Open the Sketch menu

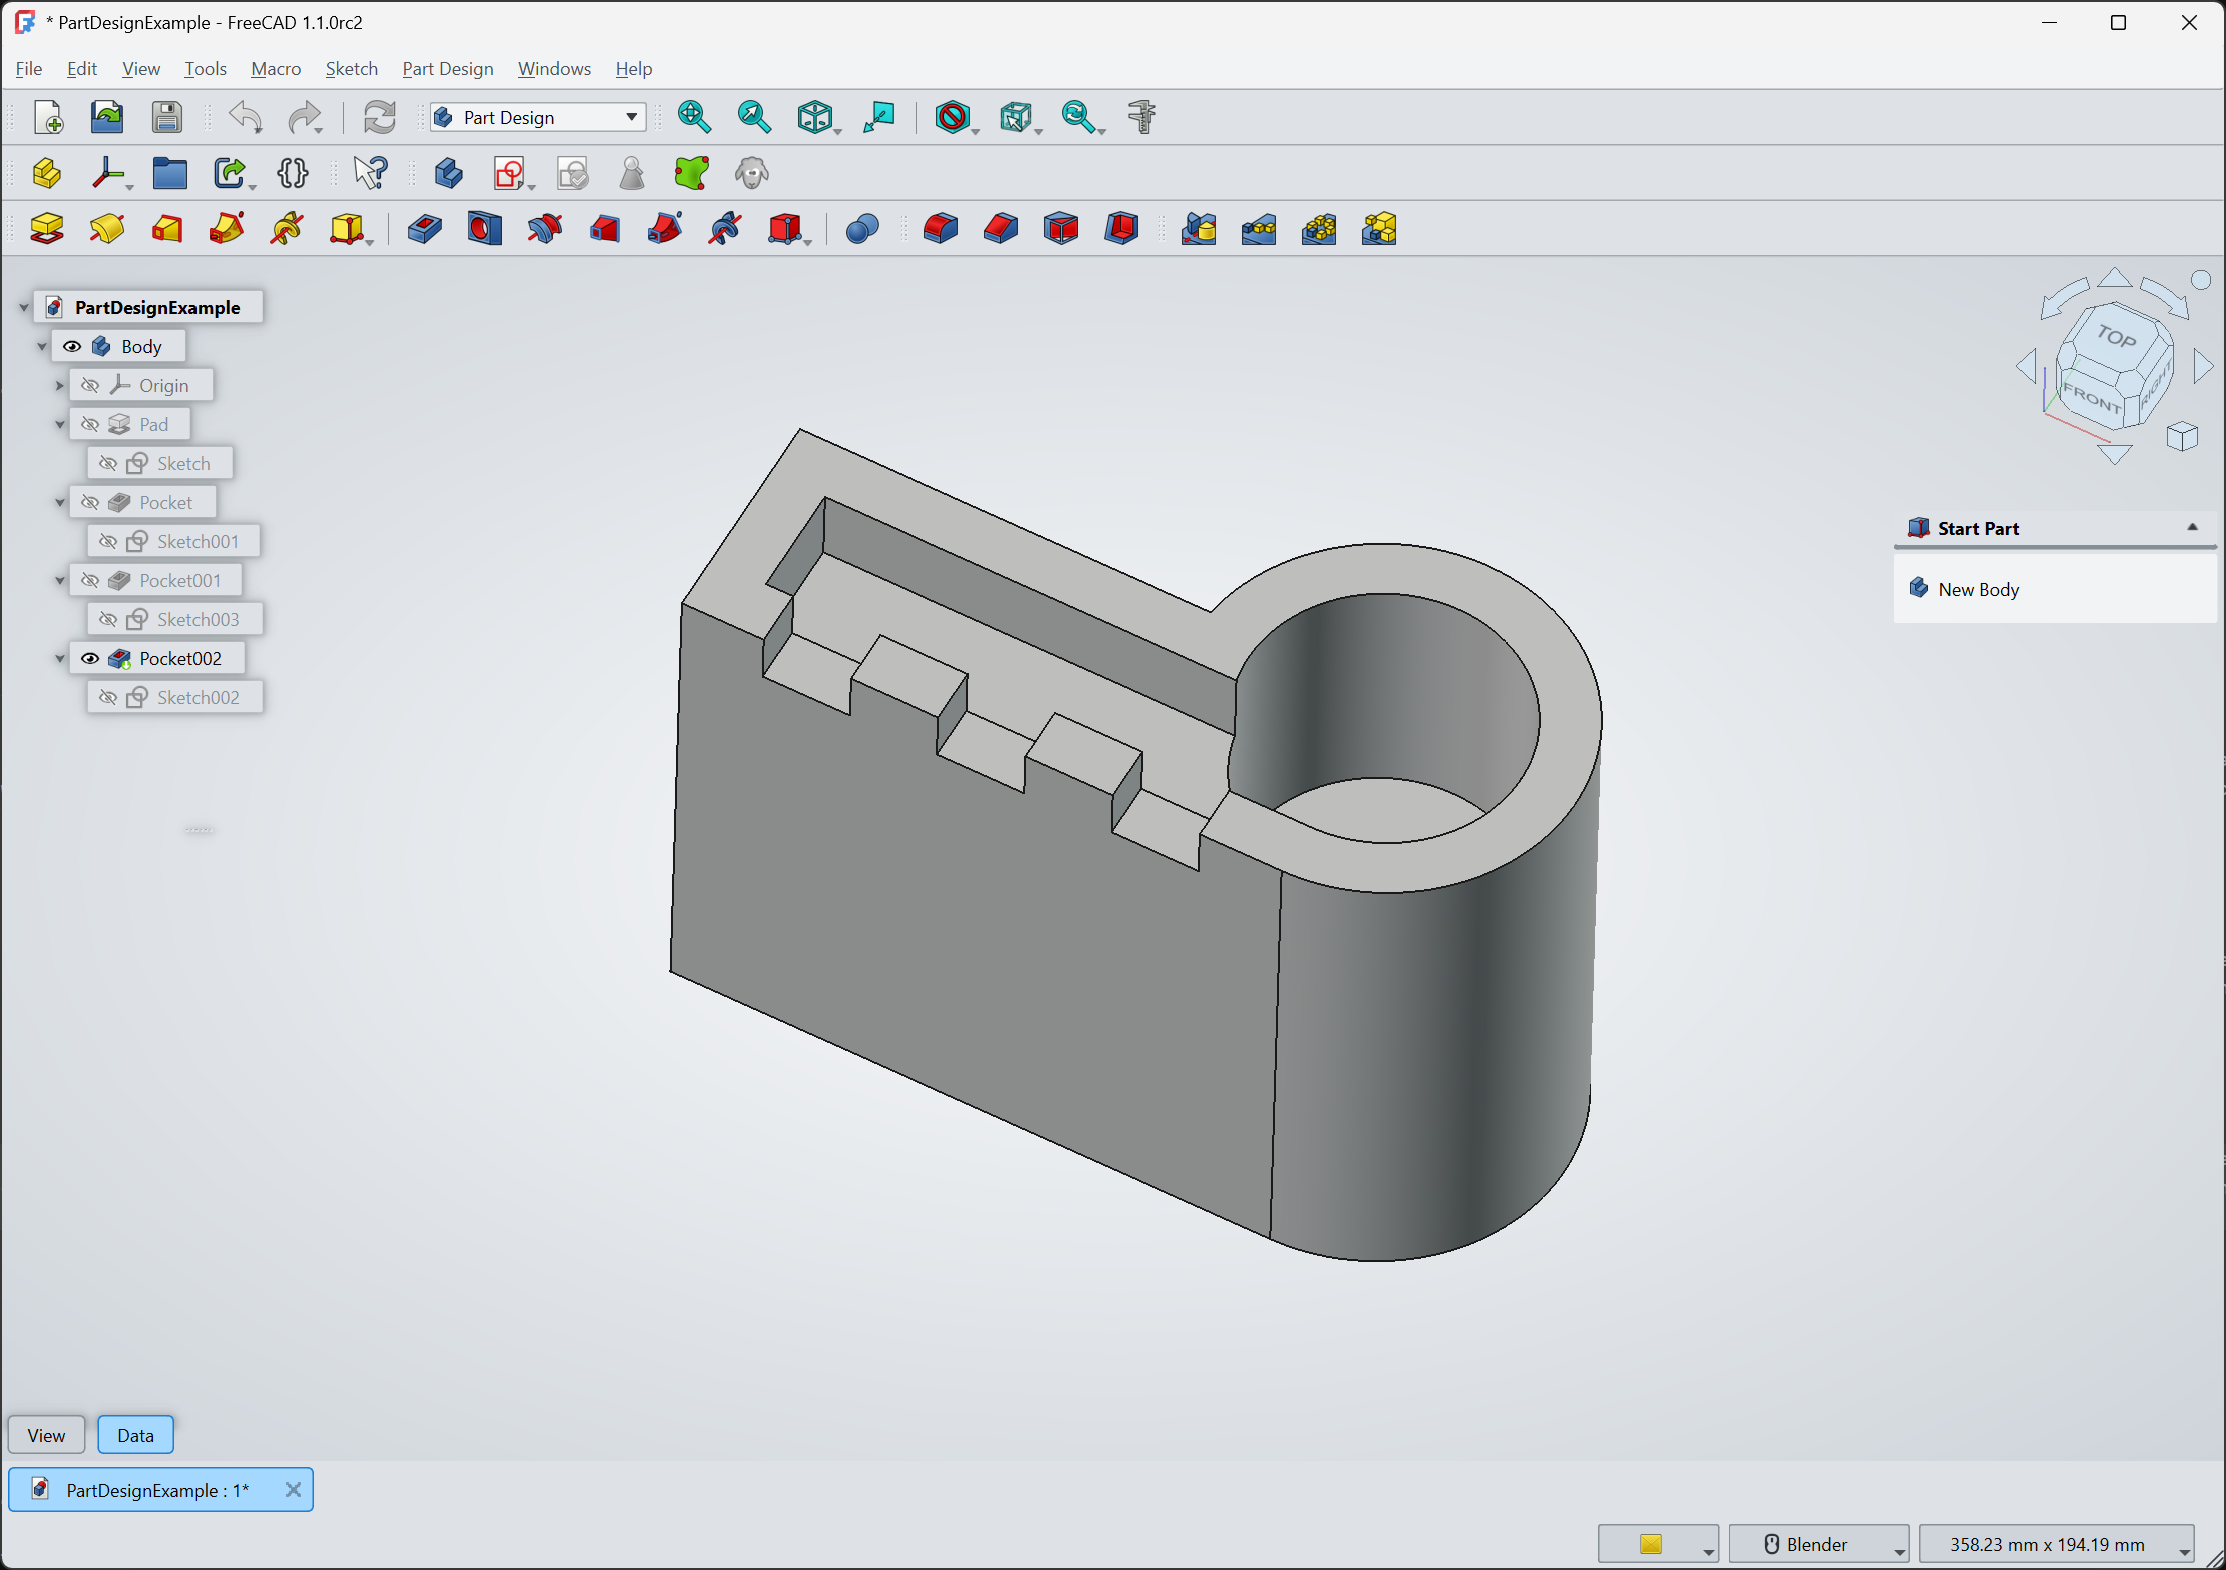tap(352, 68)
